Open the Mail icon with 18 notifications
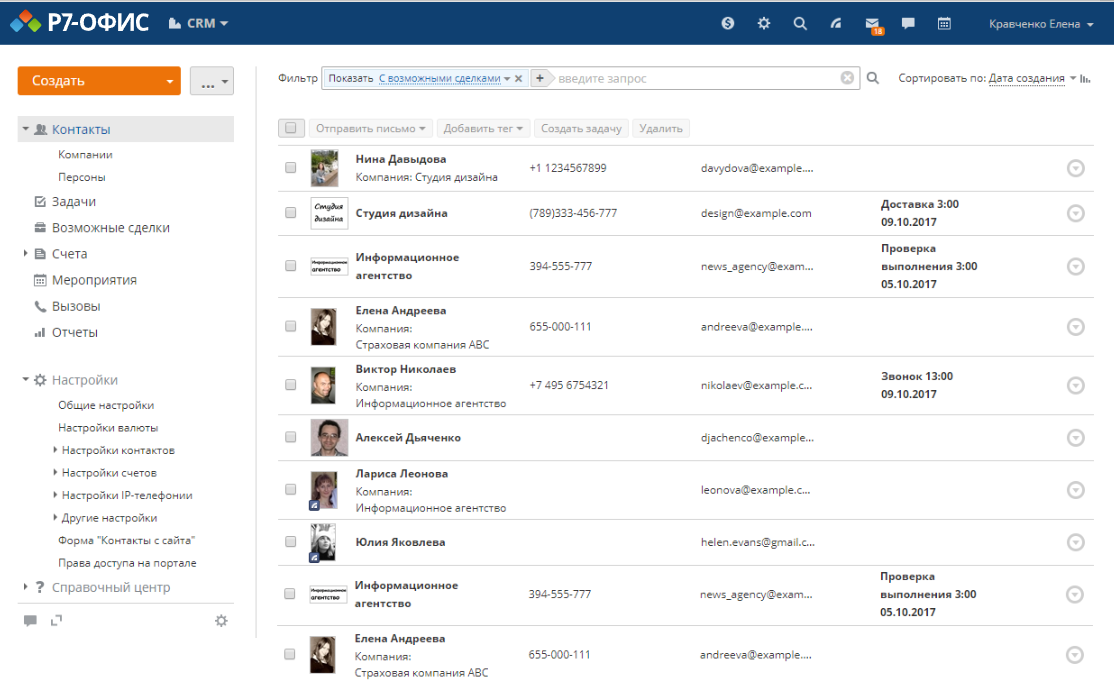Screen dimensions: 1114x685 (x=872, y=22)
